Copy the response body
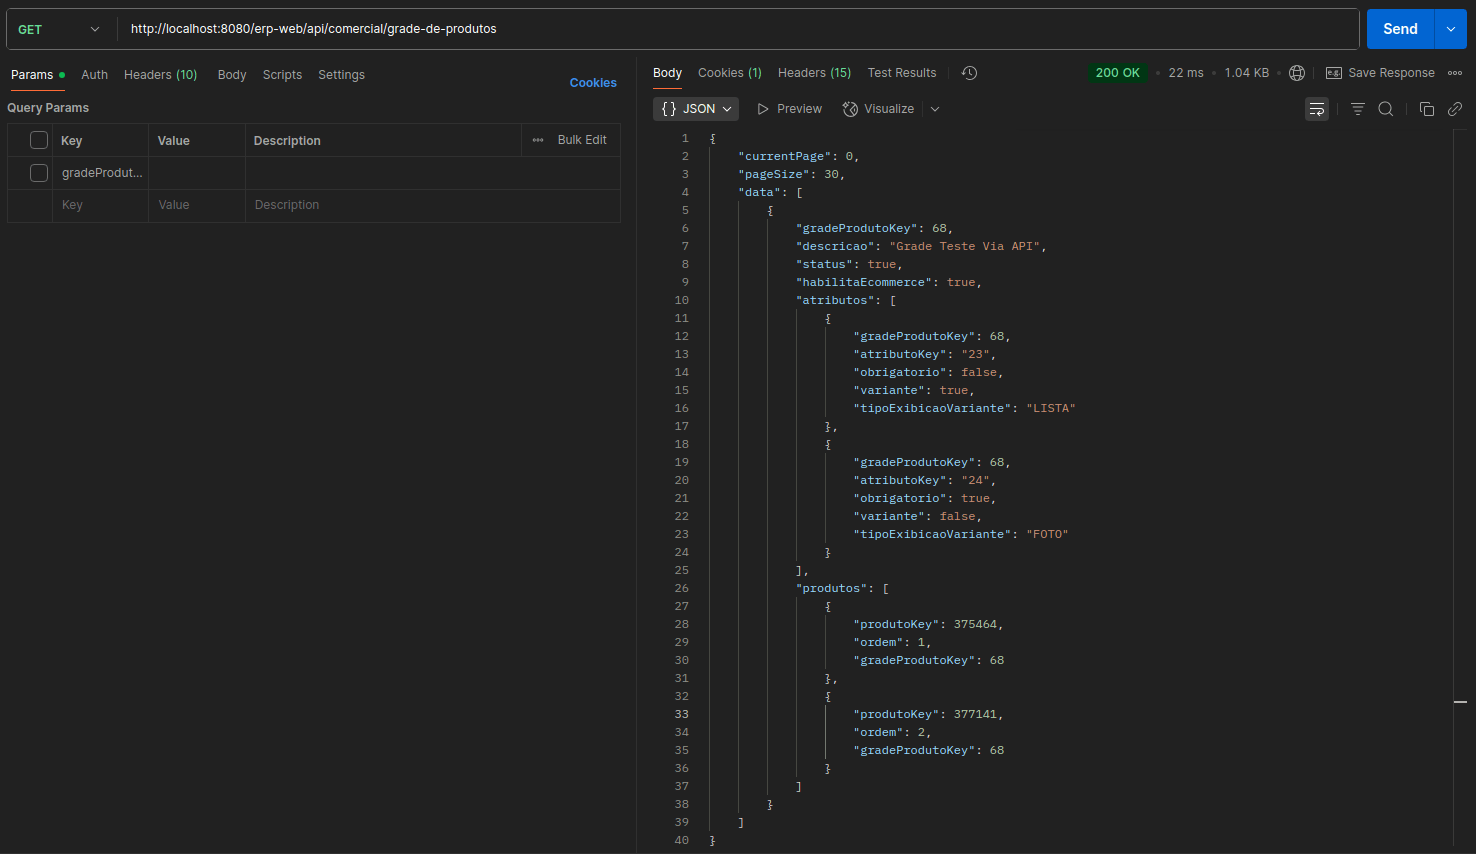 pos(1427,109)
